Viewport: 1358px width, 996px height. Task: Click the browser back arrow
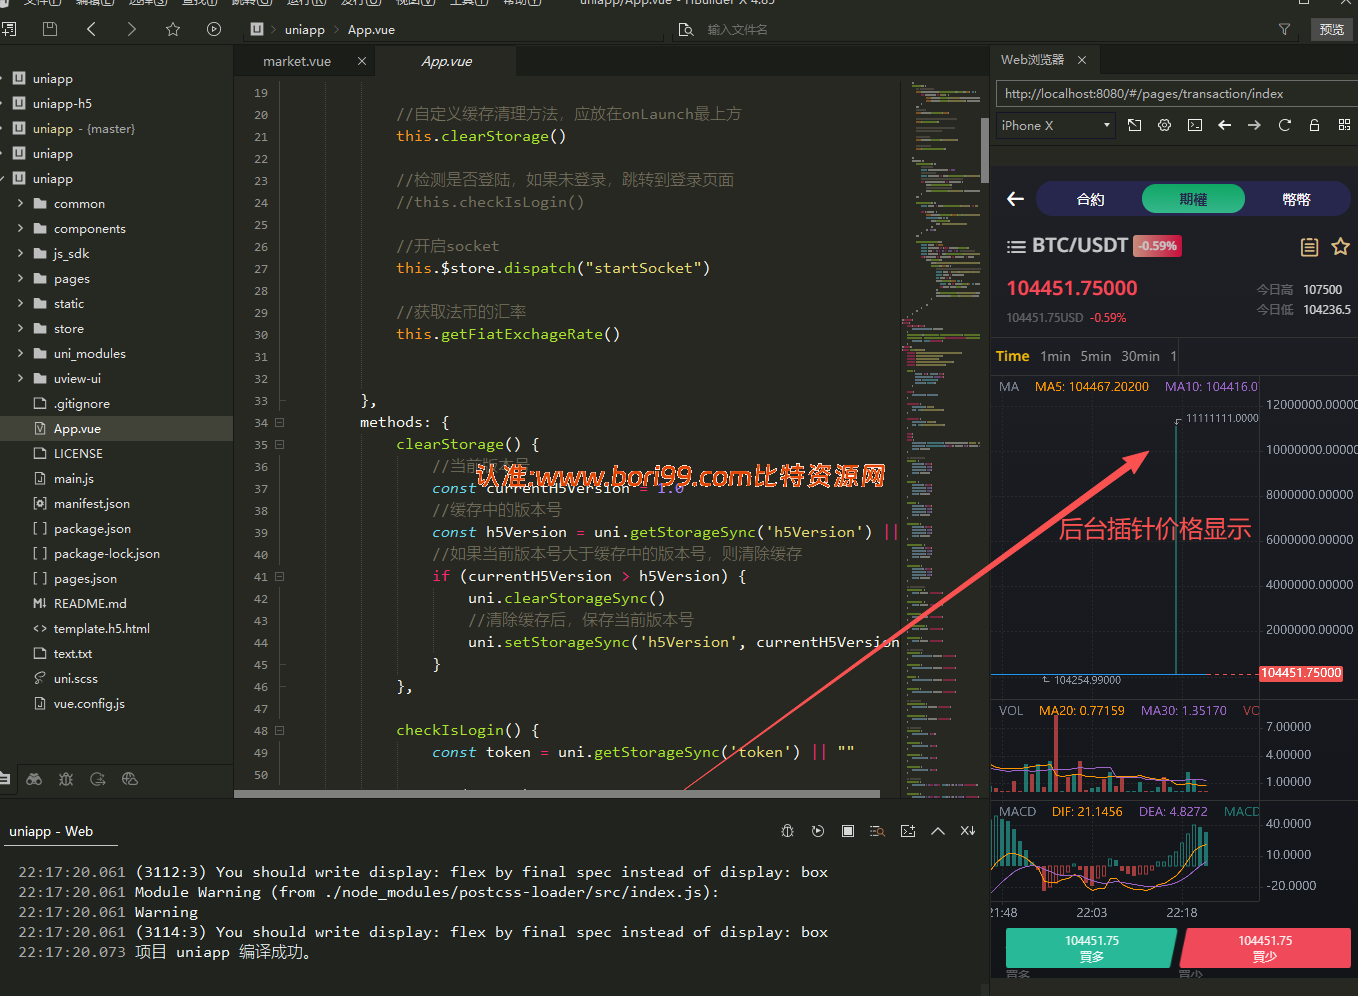point(1225,125)
